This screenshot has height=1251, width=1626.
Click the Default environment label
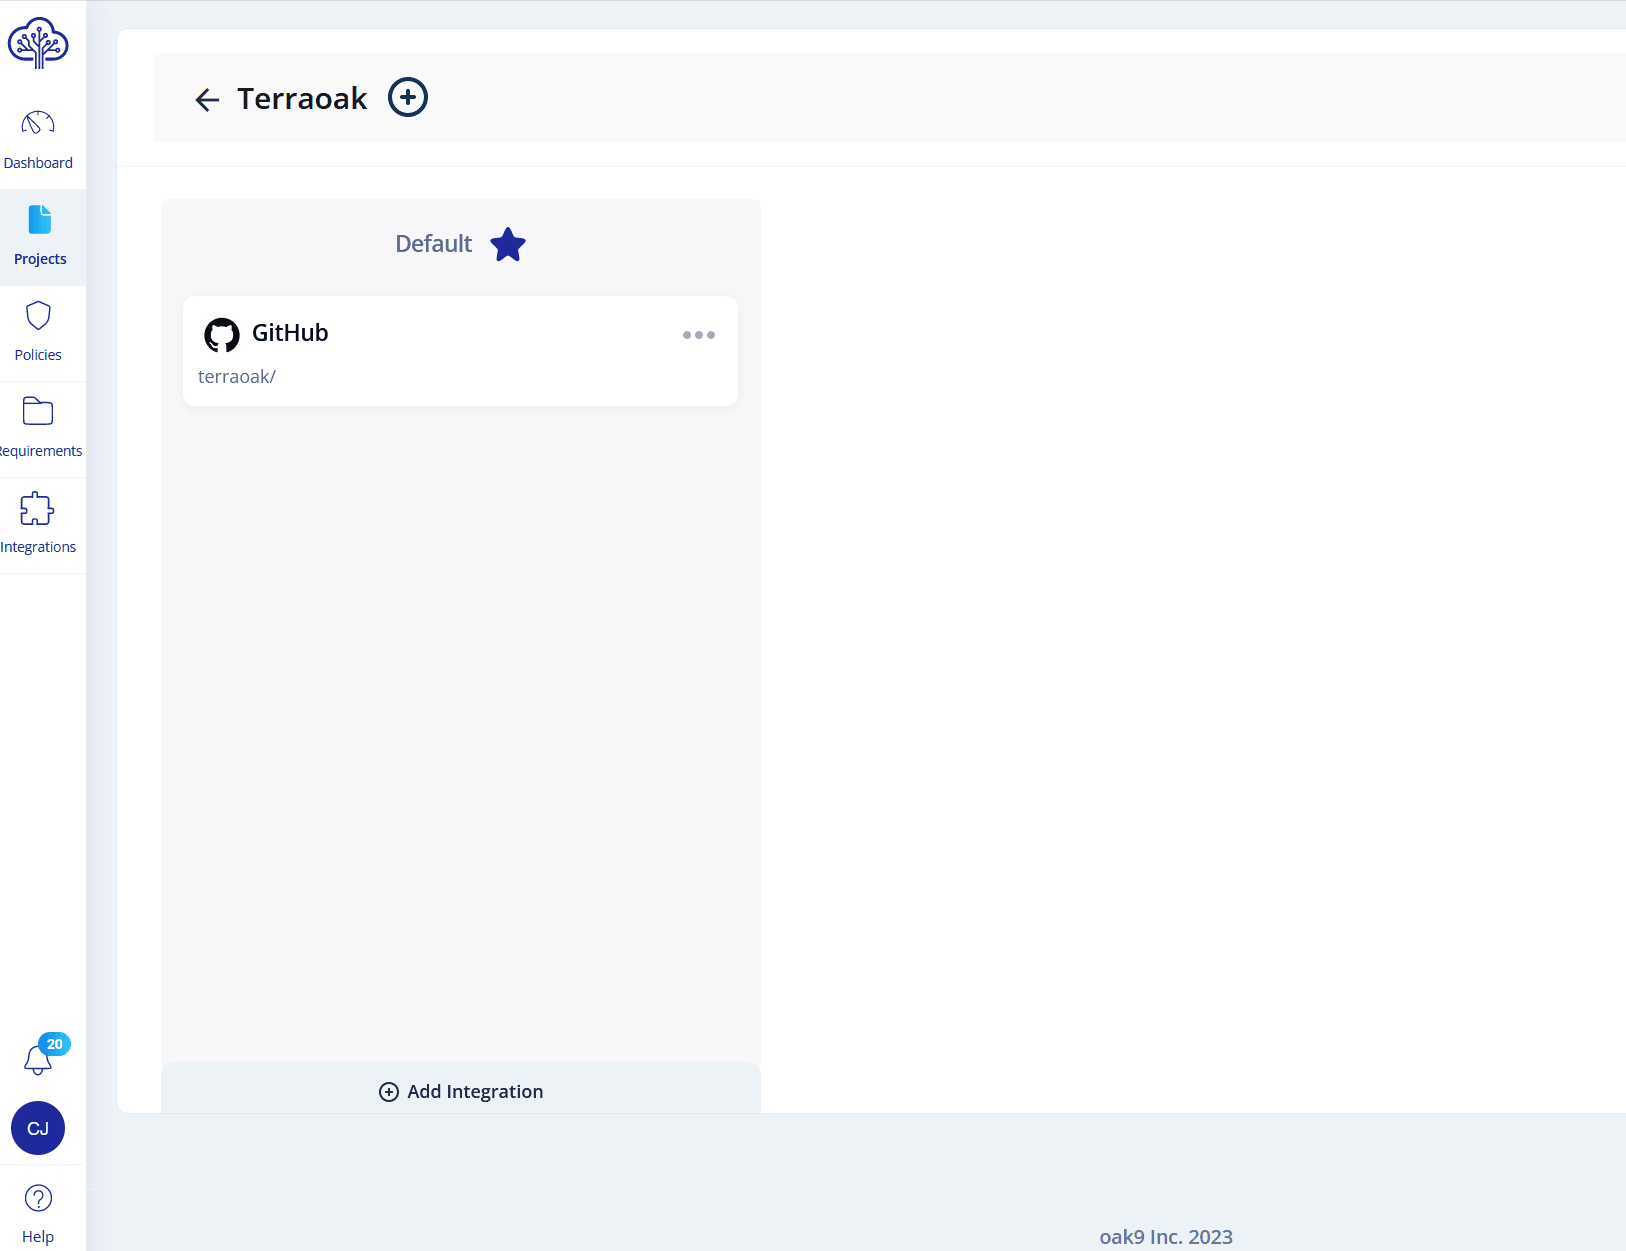pyautogui.click(x=433, y=244)
